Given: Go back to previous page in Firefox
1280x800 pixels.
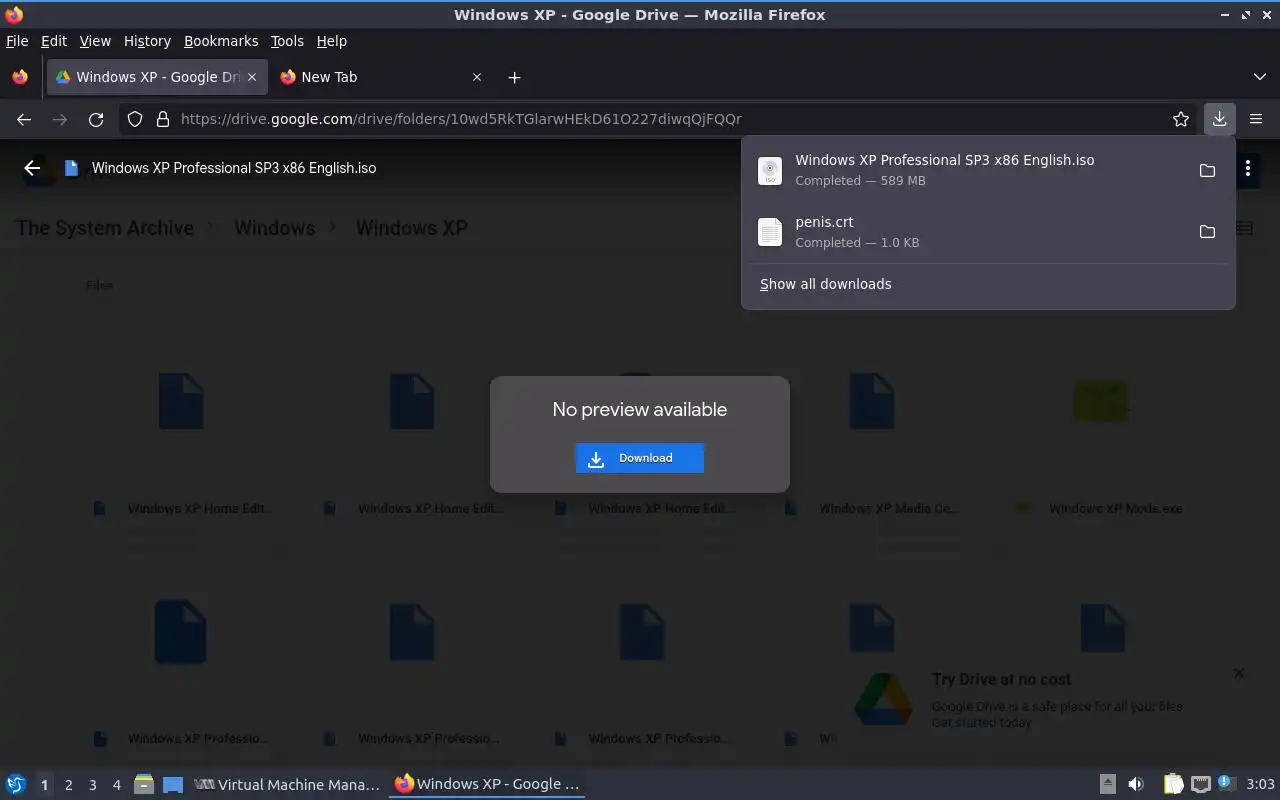Looking at the screenshot, I should click(x=24, y=119).
